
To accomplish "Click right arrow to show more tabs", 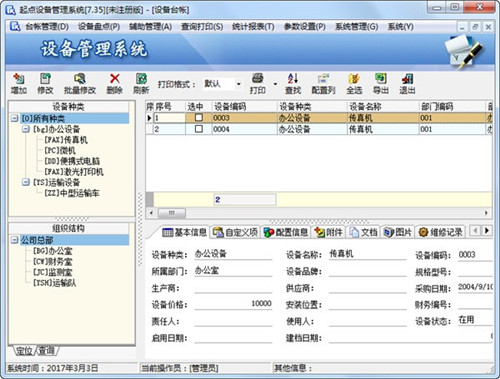I will coord(487,230).
